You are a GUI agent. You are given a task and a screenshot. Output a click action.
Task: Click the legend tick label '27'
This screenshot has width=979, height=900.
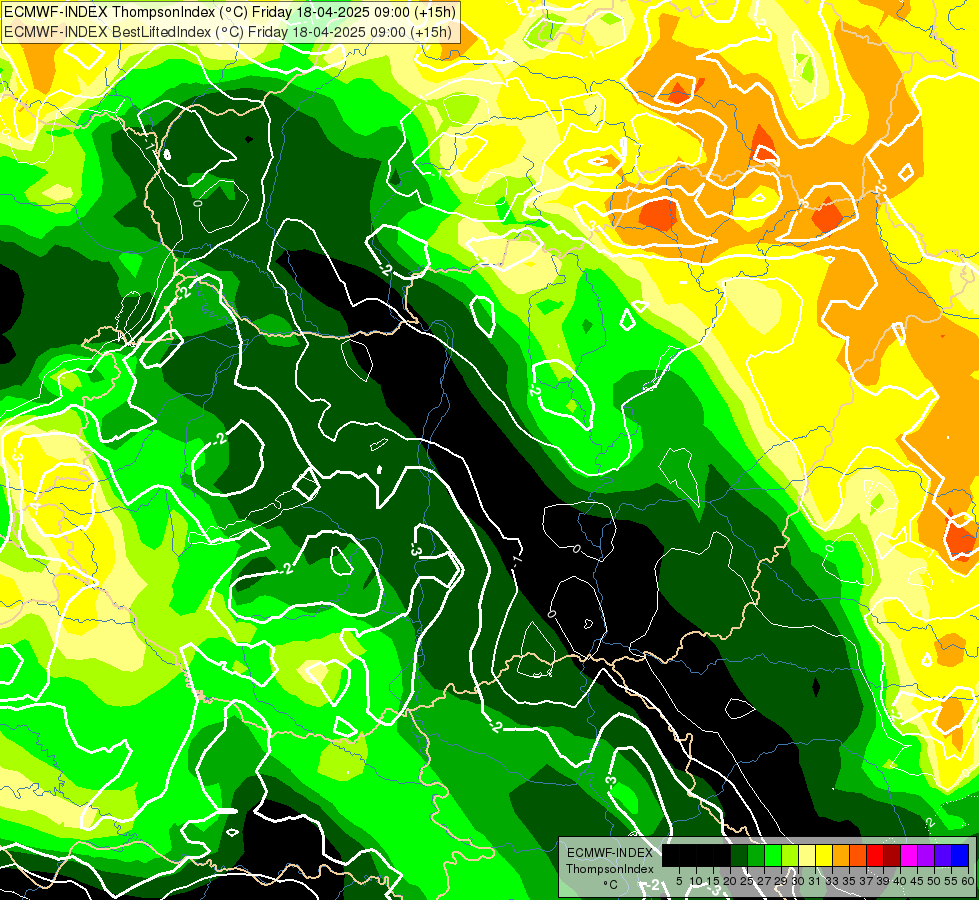pos(764,881)
